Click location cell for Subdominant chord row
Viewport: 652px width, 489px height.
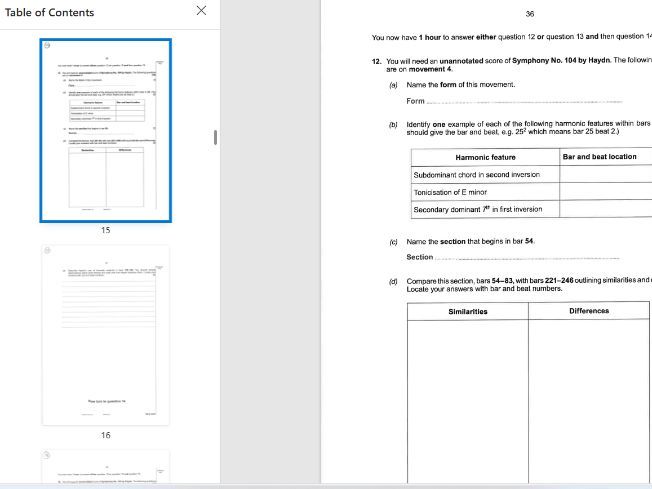[x=605, y=174]
